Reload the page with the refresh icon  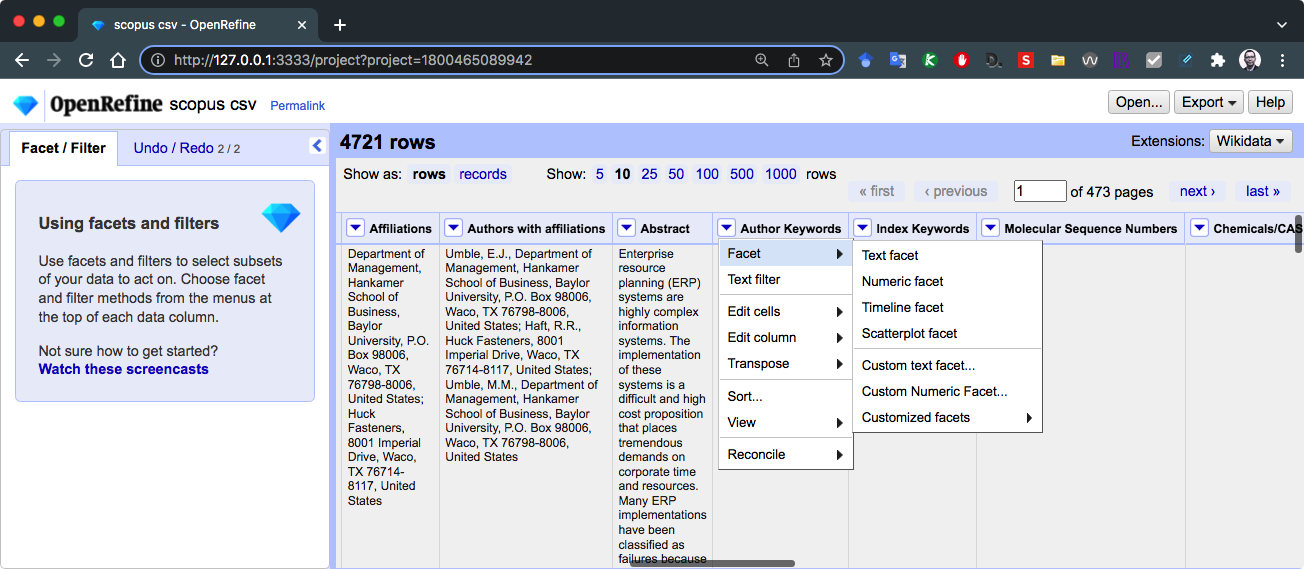(x=86, y=60)
